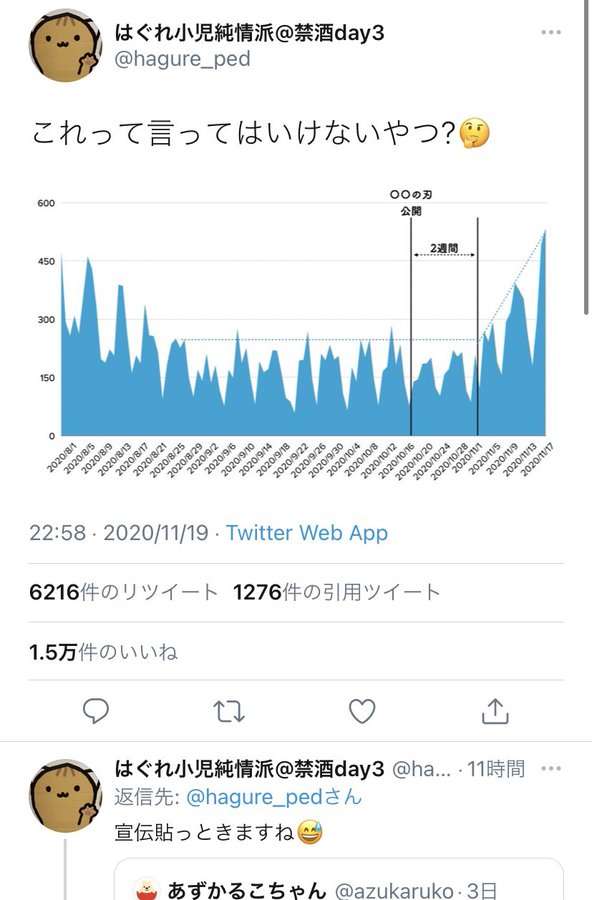The width and height of the screenshot is (592, 900).
Task: Open the share upload icon
Action: point(495,711)
